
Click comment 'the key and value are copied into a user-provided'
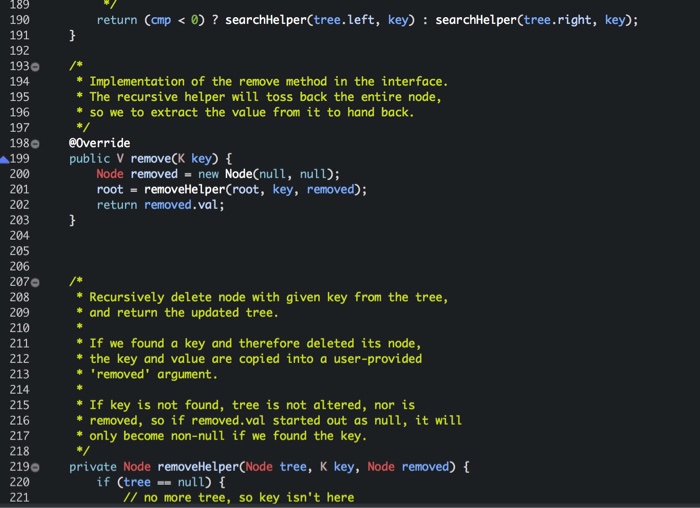255,359
